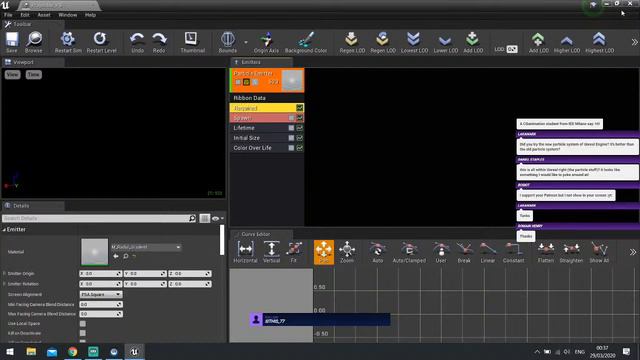
Task: Set curve interpolation to Constant
Action: pyautogui.click(x=513, y=252)
